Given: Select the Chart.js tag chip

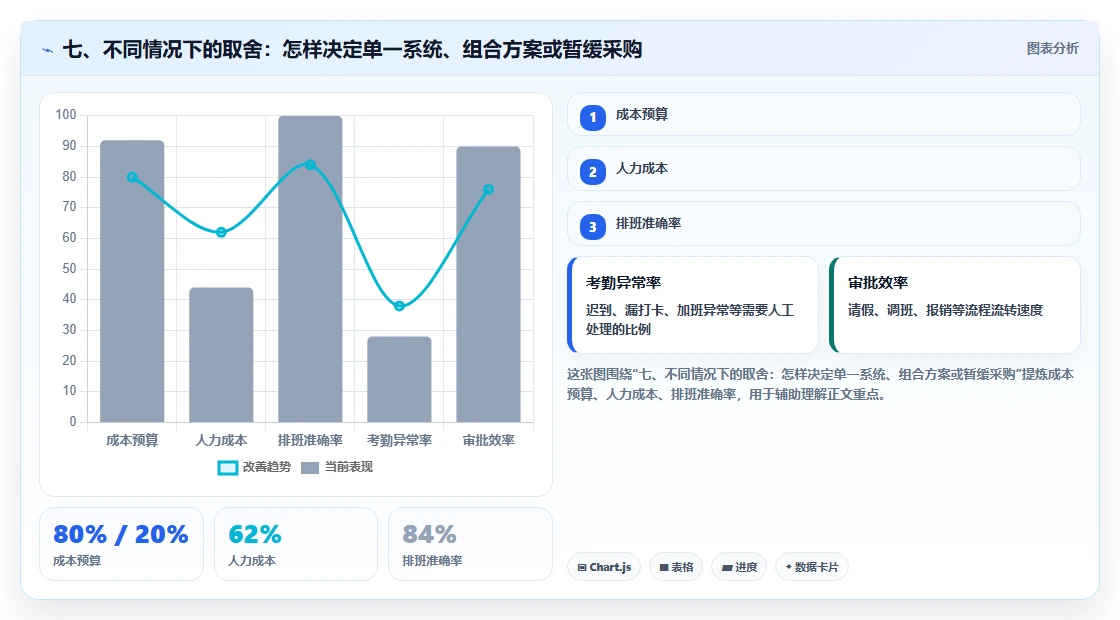Looking at the screenshot, I should point(604,566).
